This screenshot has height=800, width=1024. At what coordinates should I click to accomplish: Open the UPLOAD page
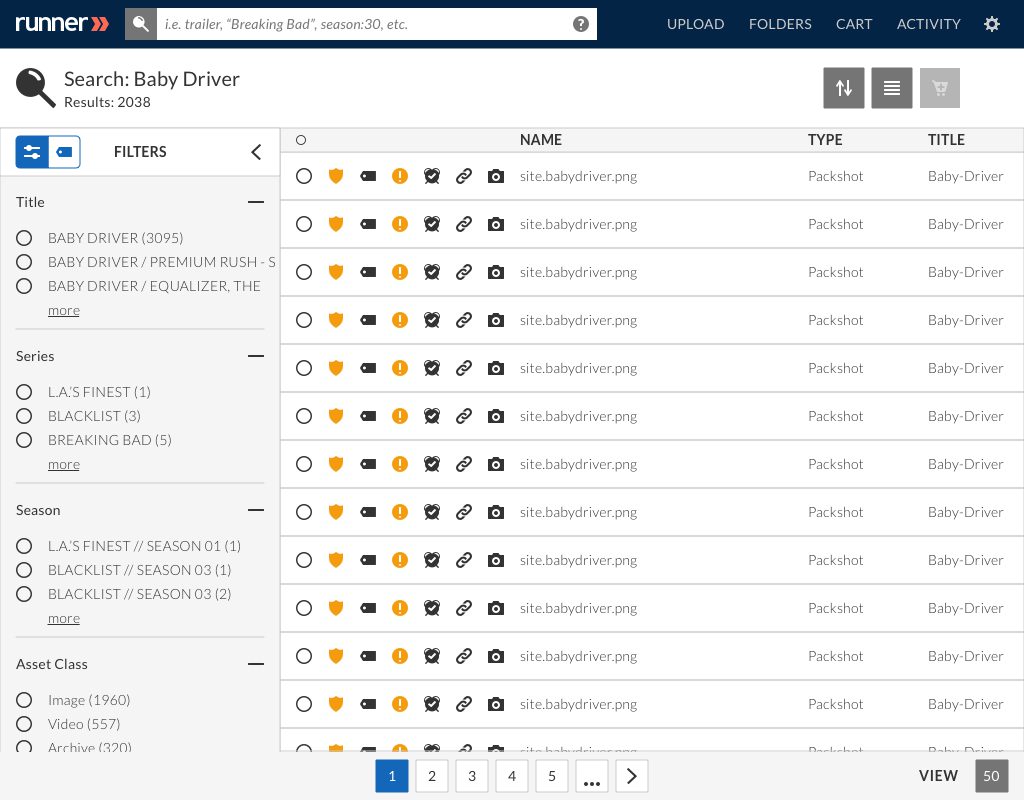696,24
